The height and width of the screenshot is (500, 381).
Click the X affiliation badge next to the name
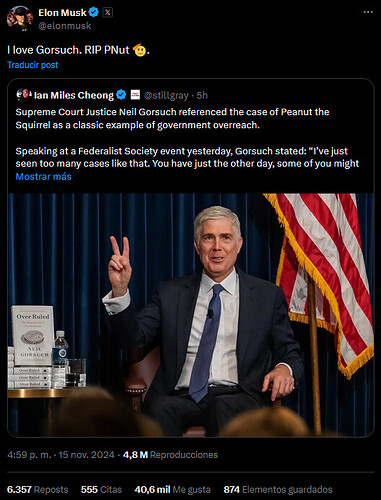[107, 13]
